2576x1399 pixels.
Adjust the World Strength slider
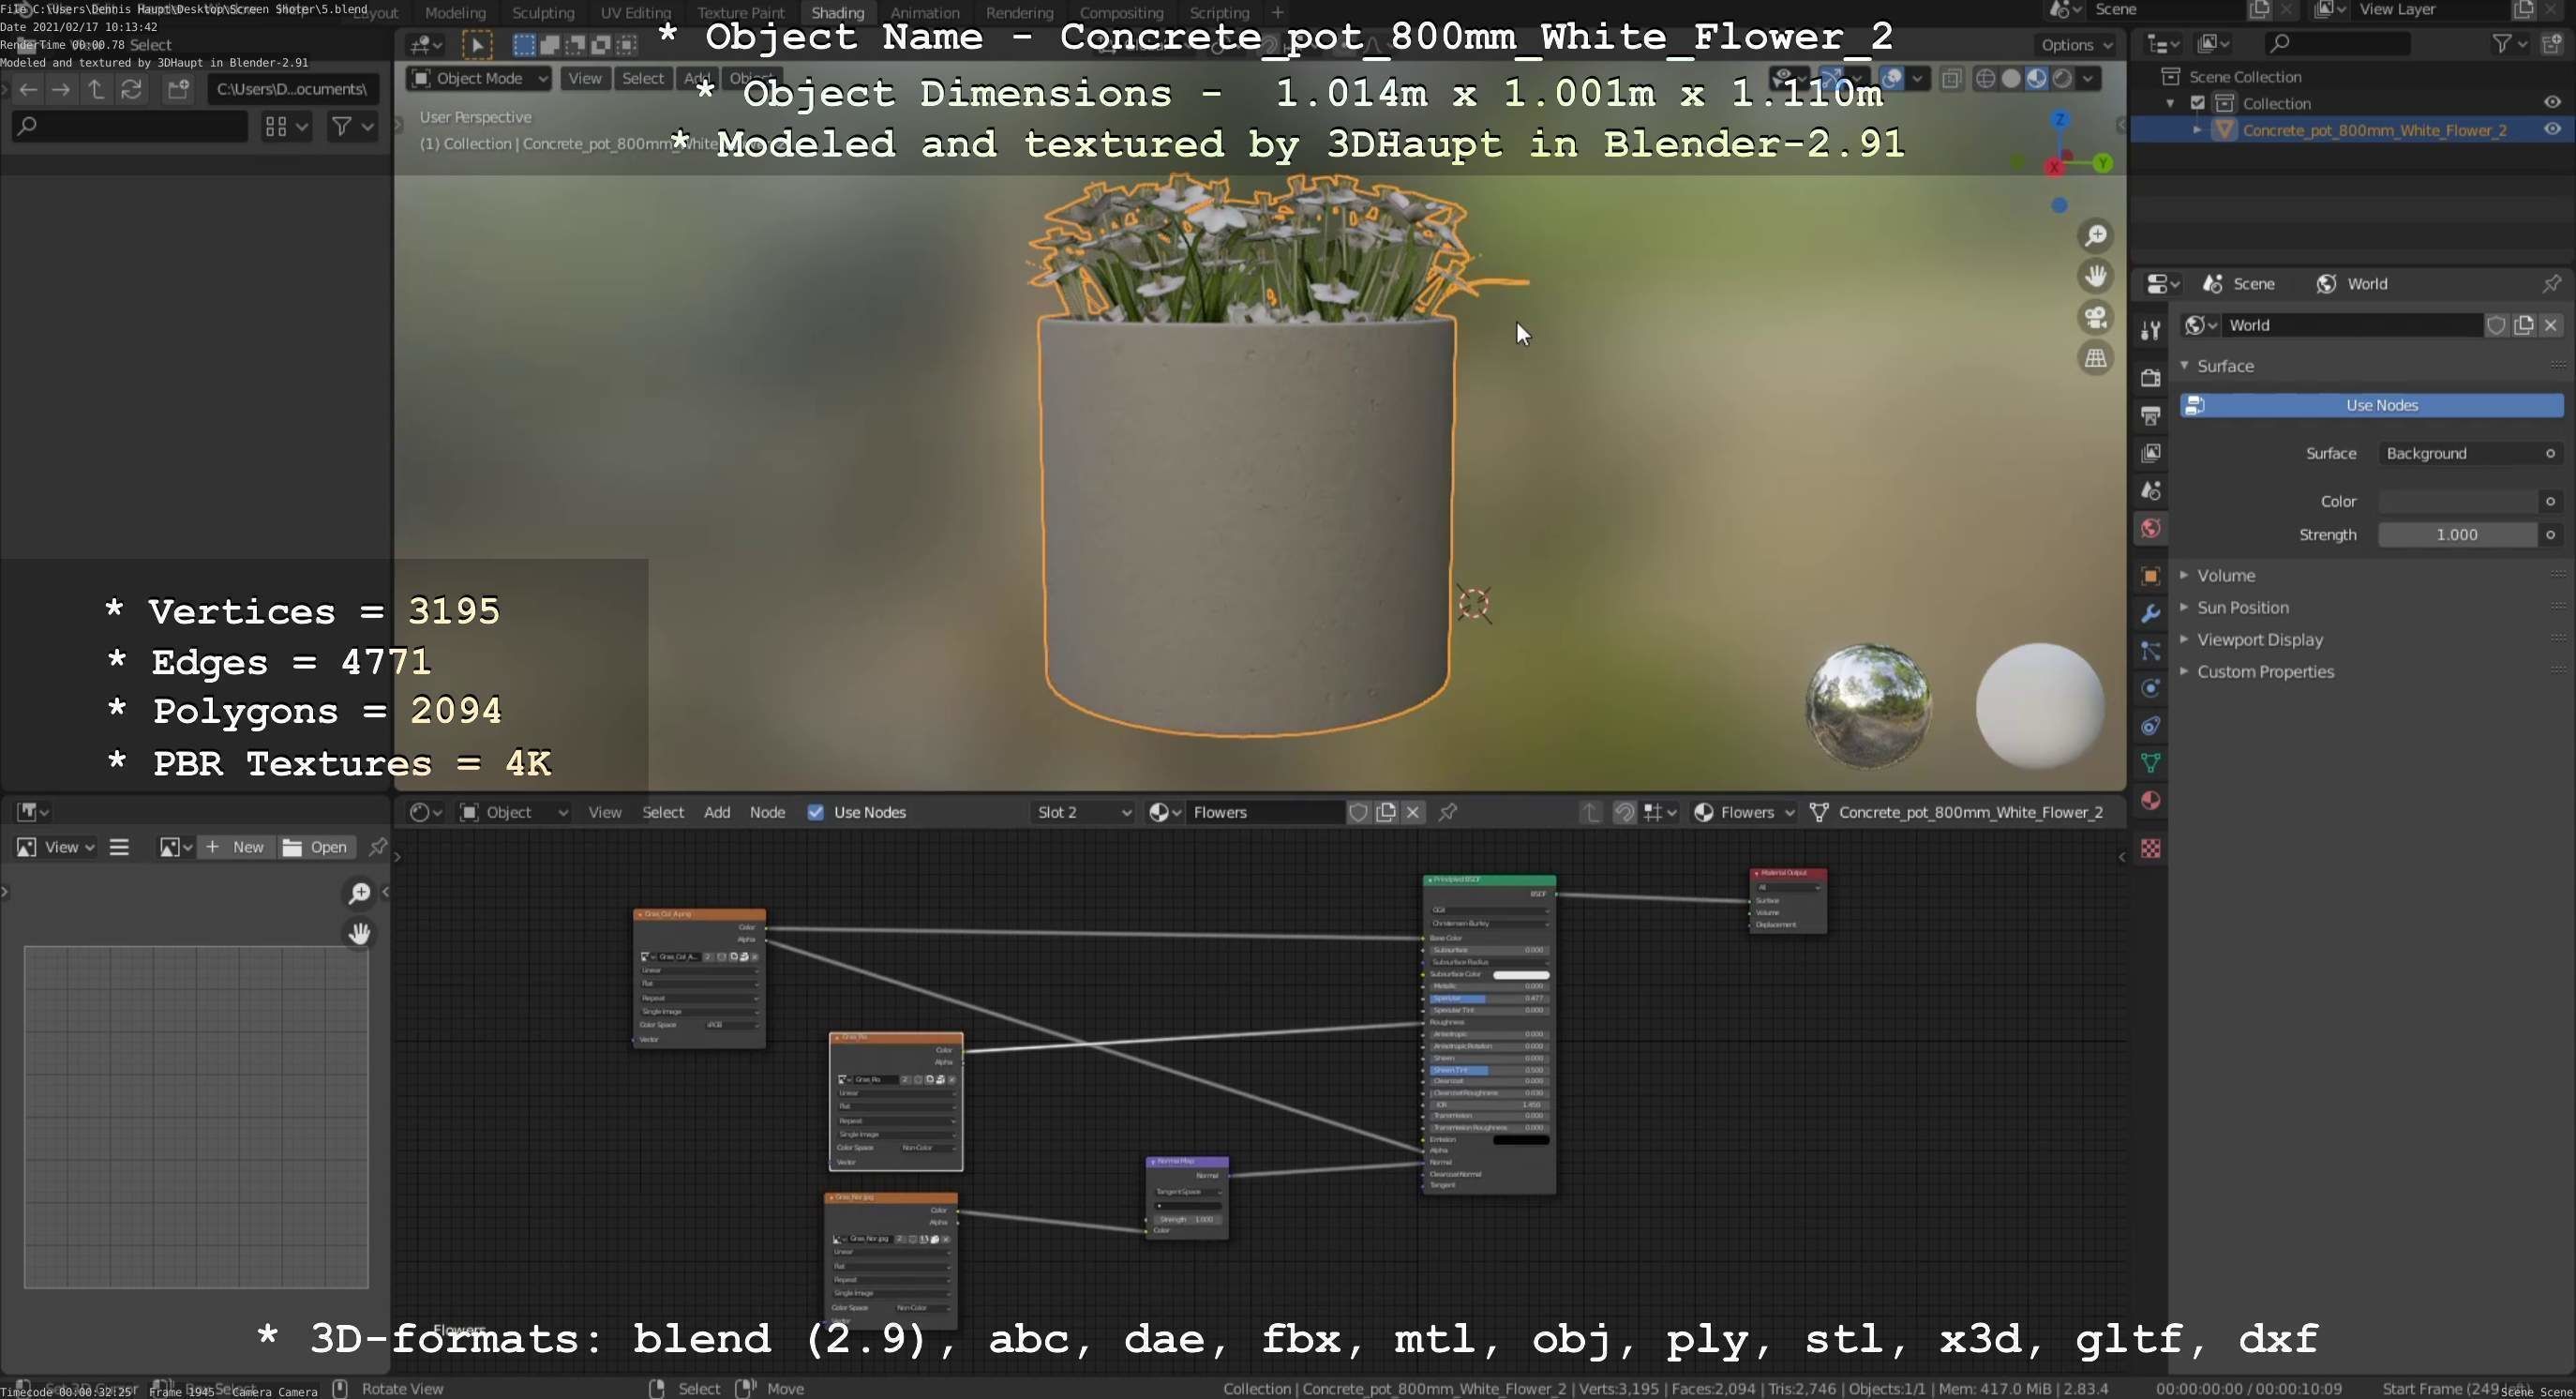coord(2456,535)
